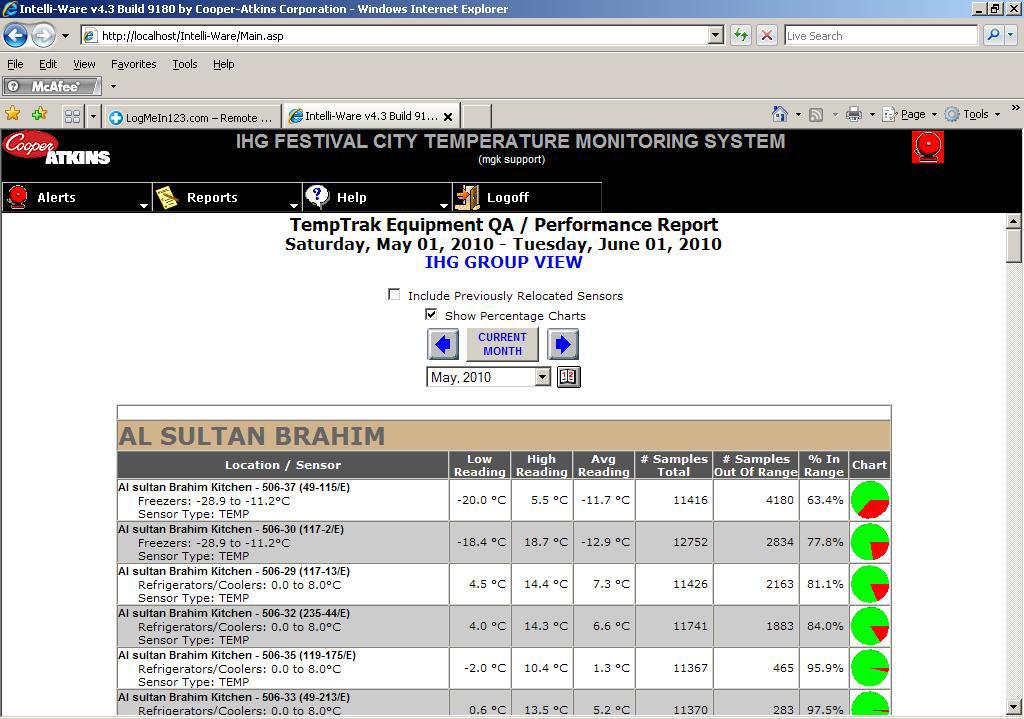Image resolution: width=1024 pixels, height=719 pixels.
Task: Switch to the LogMeIn123.com tab
Action: click(192, 118)
